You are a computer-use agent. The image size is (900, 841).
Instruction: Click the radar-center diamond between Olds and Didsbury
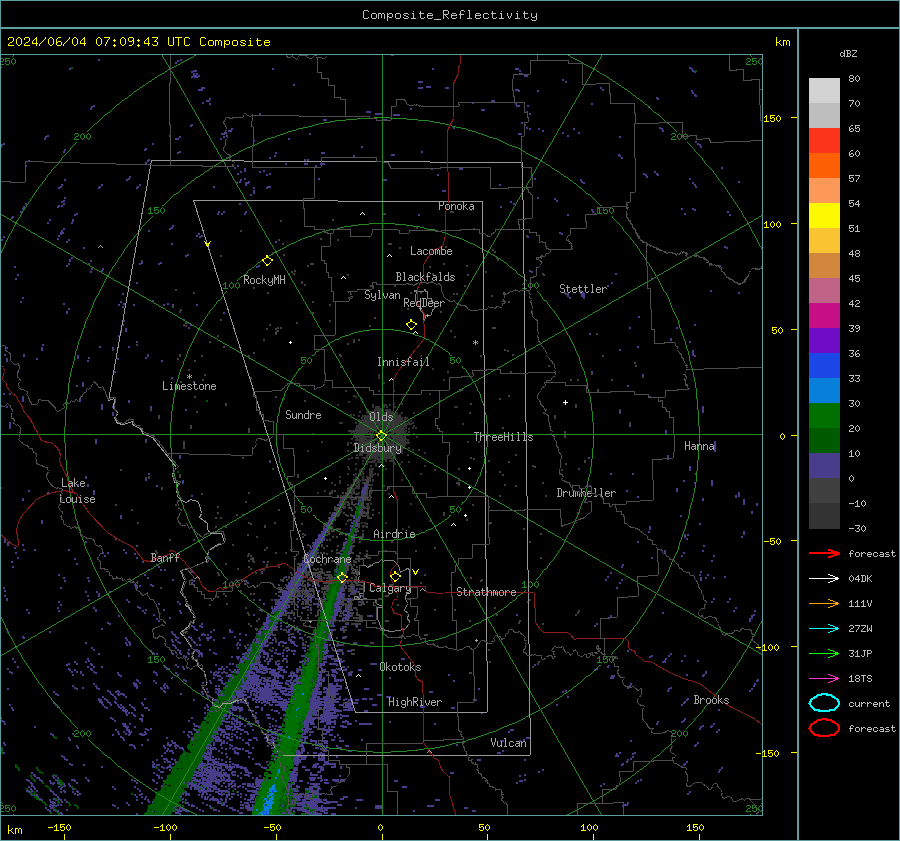(381, 436)
